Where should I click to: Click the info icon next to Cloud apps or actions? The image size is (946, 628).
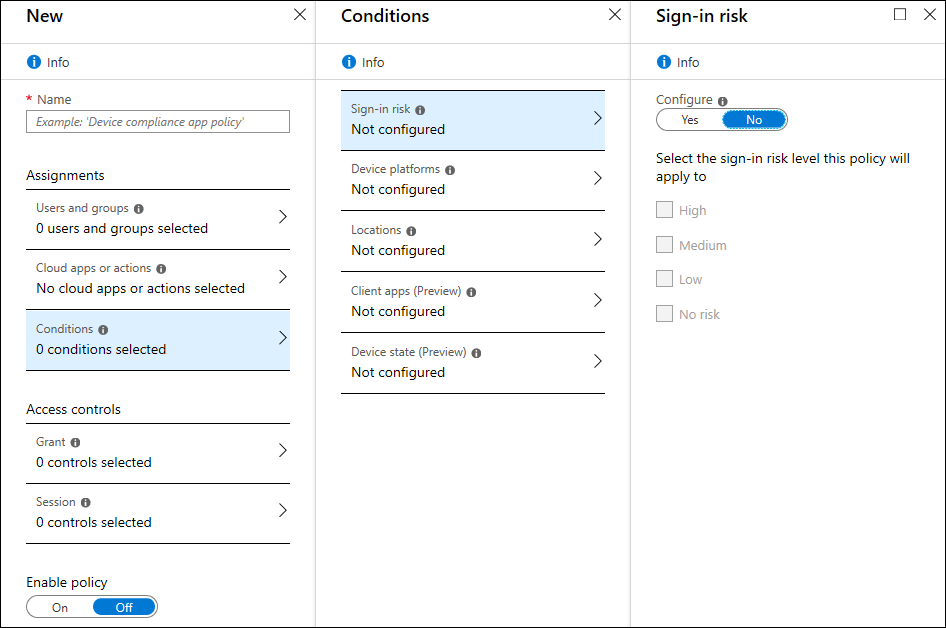(161, 269)
